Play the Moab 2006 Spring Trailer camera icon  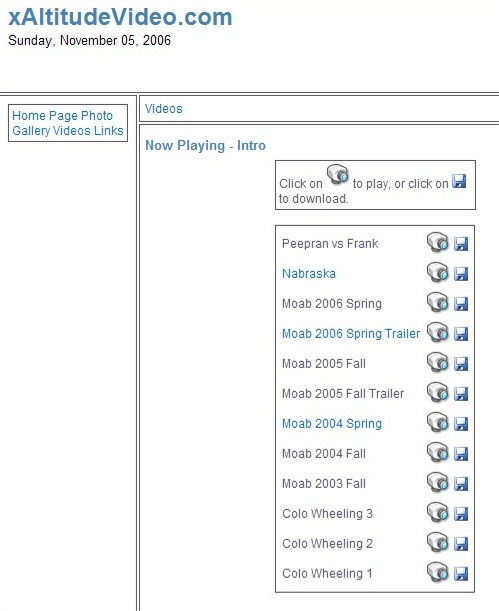pos(438,332)
